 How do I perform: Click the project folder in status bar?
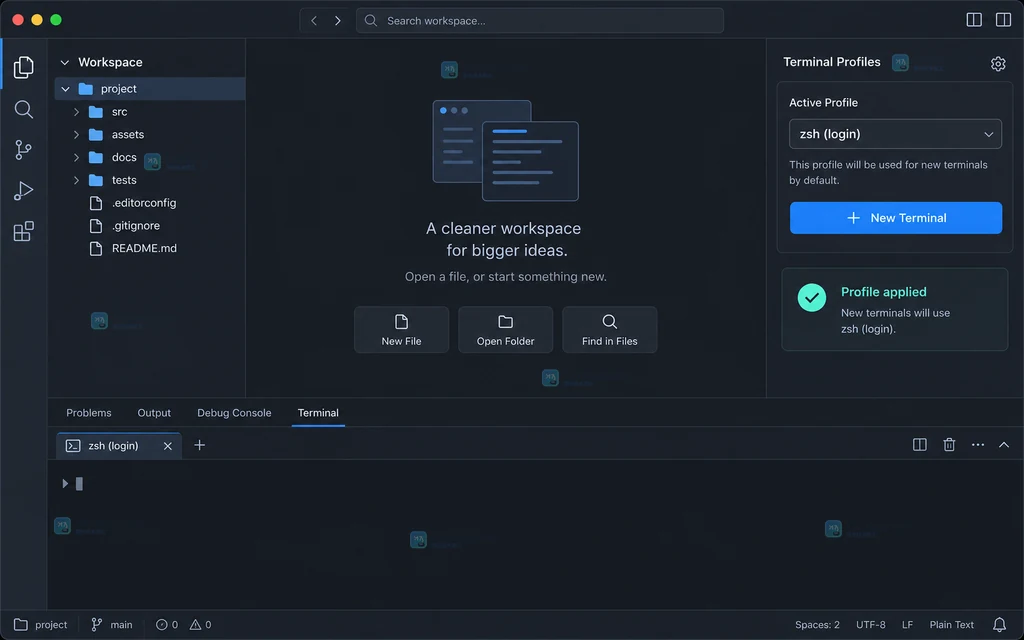pyautogui.click(x=40, y=625)
